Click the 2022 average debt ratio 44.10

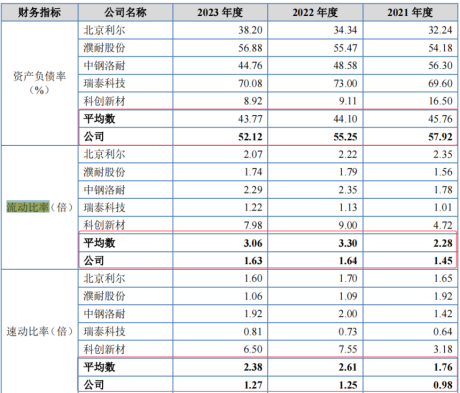pyautogui.click(x=345, y=119)
